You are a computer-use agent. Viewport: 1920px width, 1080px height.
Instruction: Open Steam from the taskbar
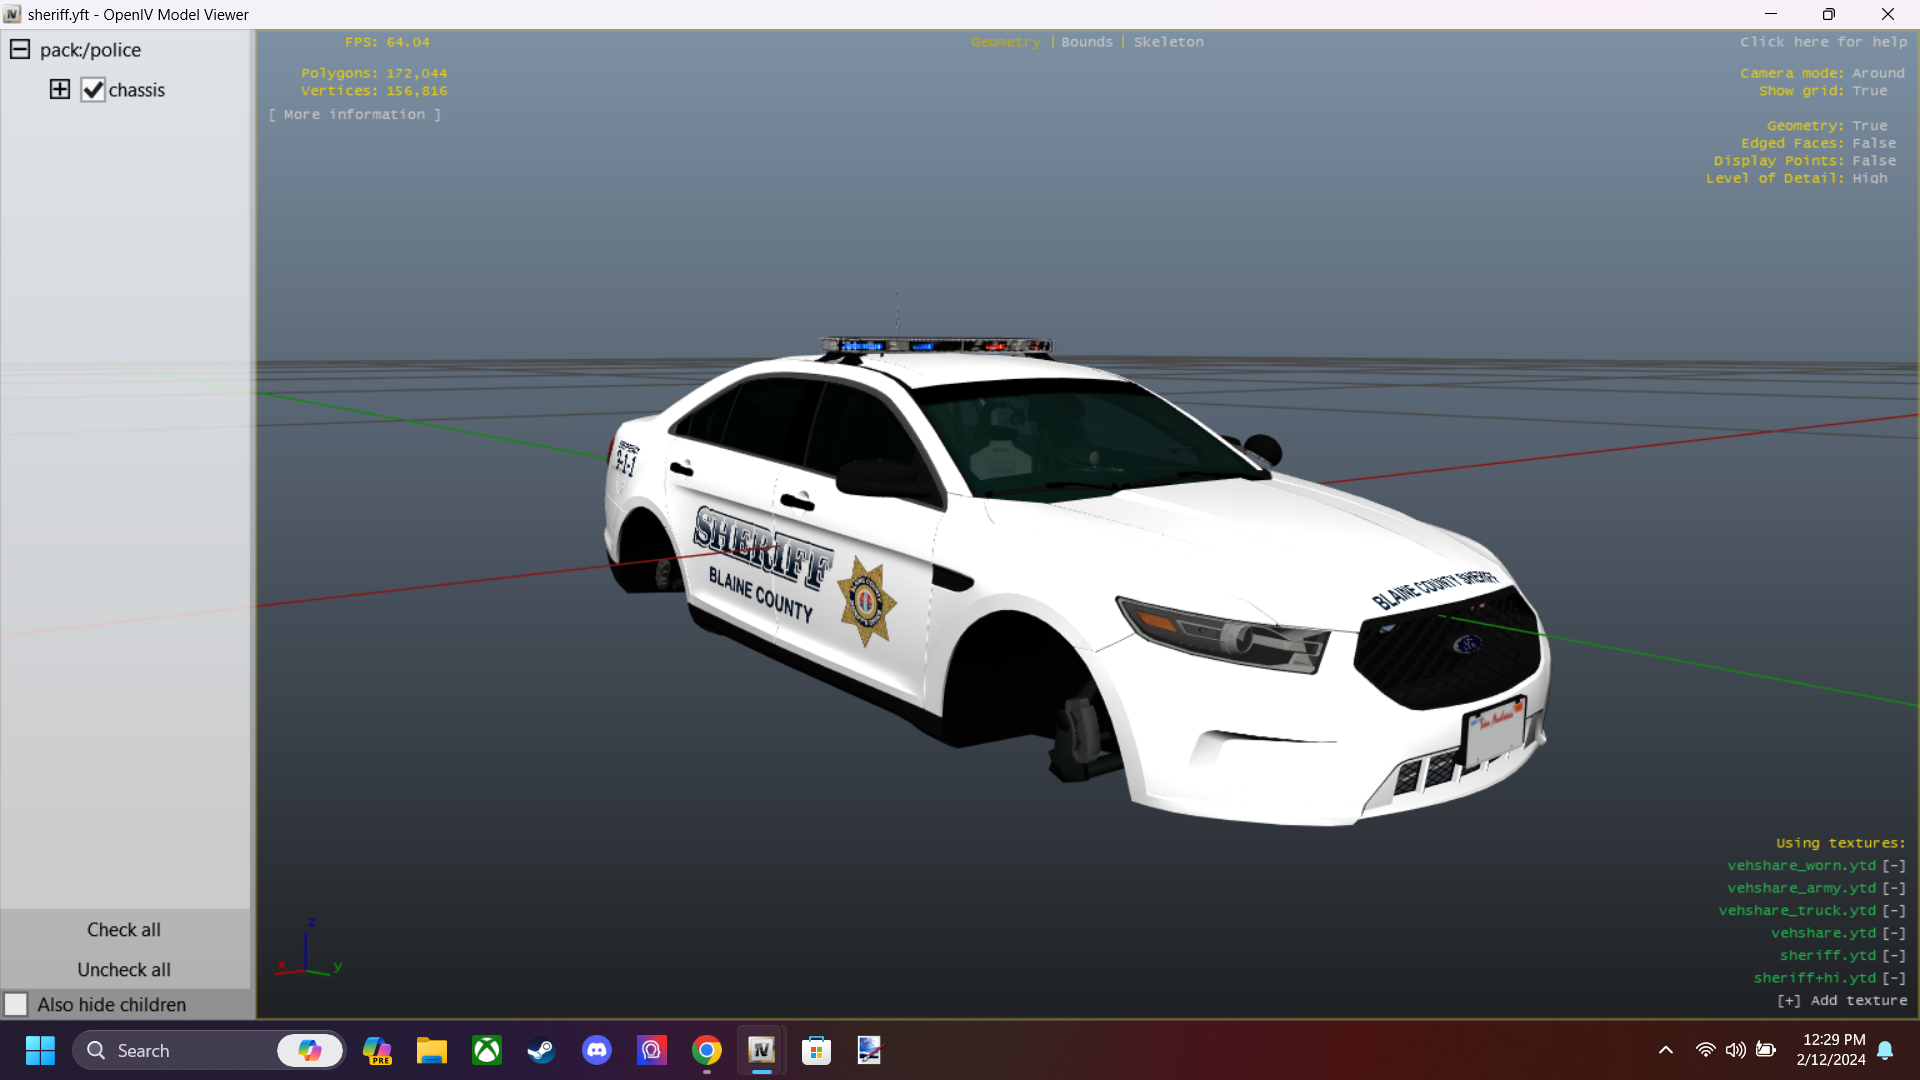click(541, 1051)
